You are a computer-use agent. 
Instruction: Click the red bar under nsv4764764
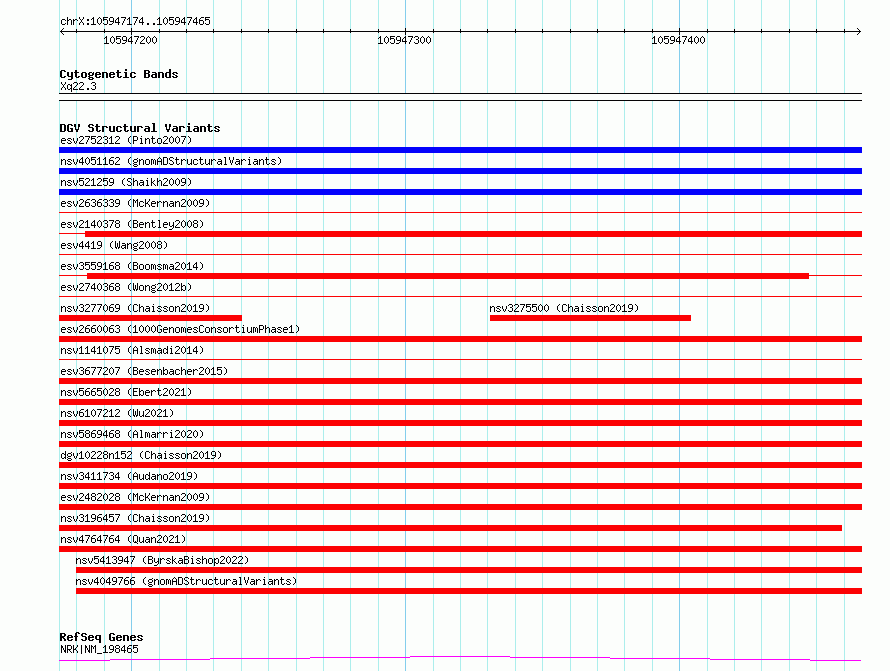[x=460, y=549]
